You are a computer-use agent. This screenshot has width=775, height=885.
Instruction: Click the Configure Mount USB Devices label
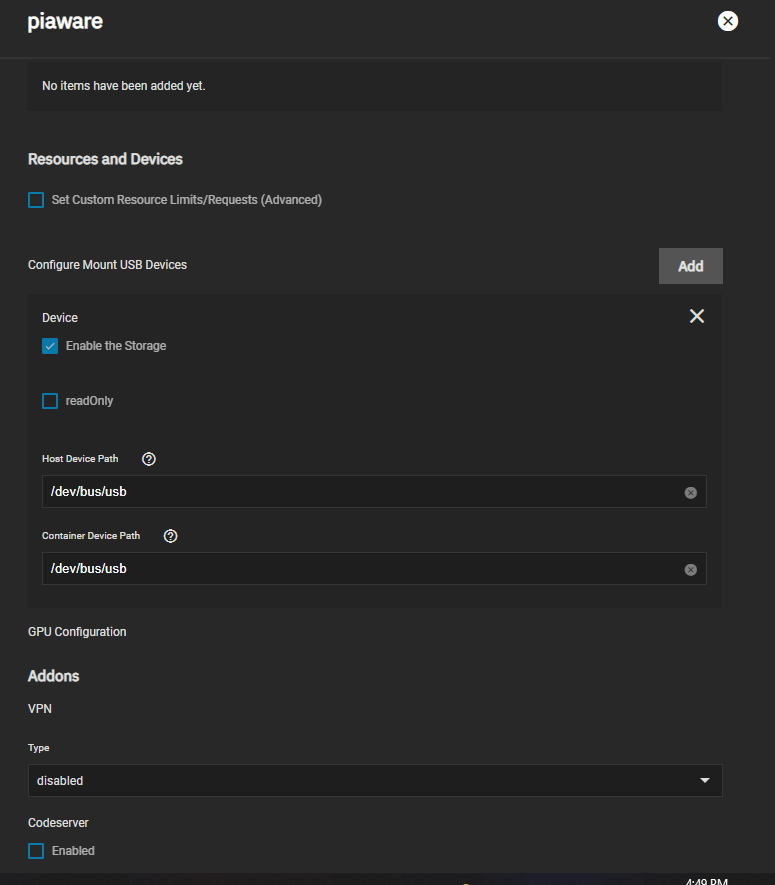(x=107, y=265)
